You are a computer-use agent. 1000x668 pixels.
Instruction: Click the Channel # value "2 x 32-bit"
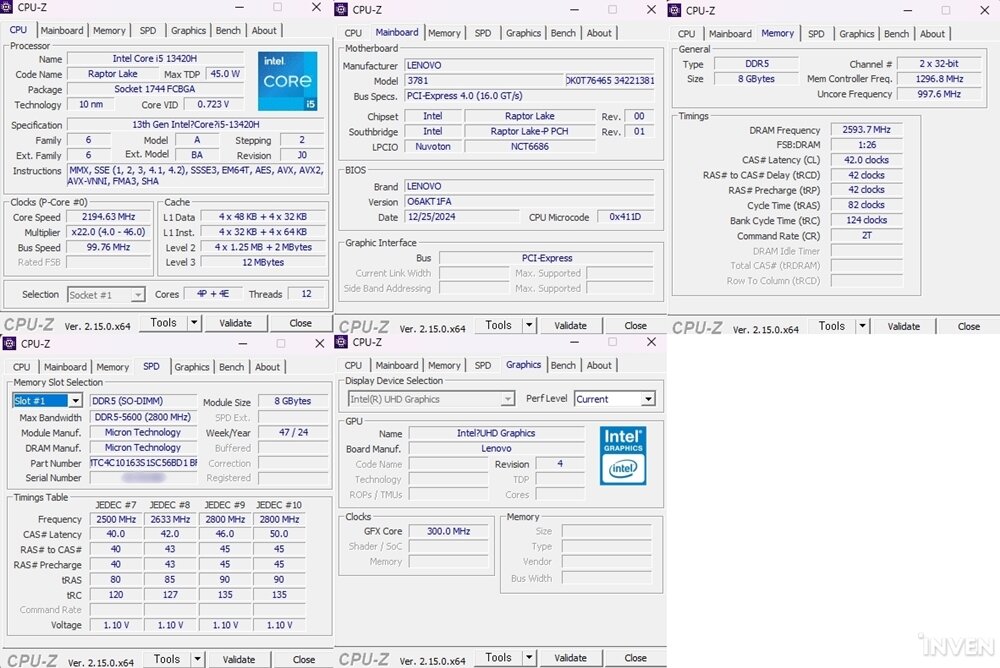[x=939, y=64]
